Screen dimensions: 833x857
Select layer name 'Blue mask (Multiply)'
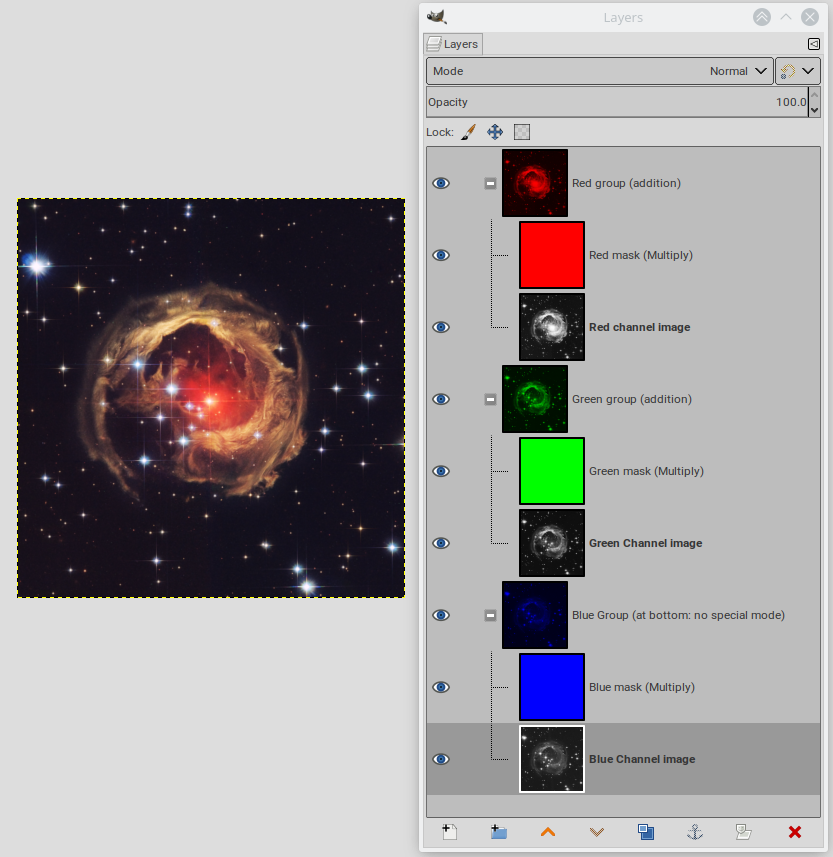tap(642, 687)
